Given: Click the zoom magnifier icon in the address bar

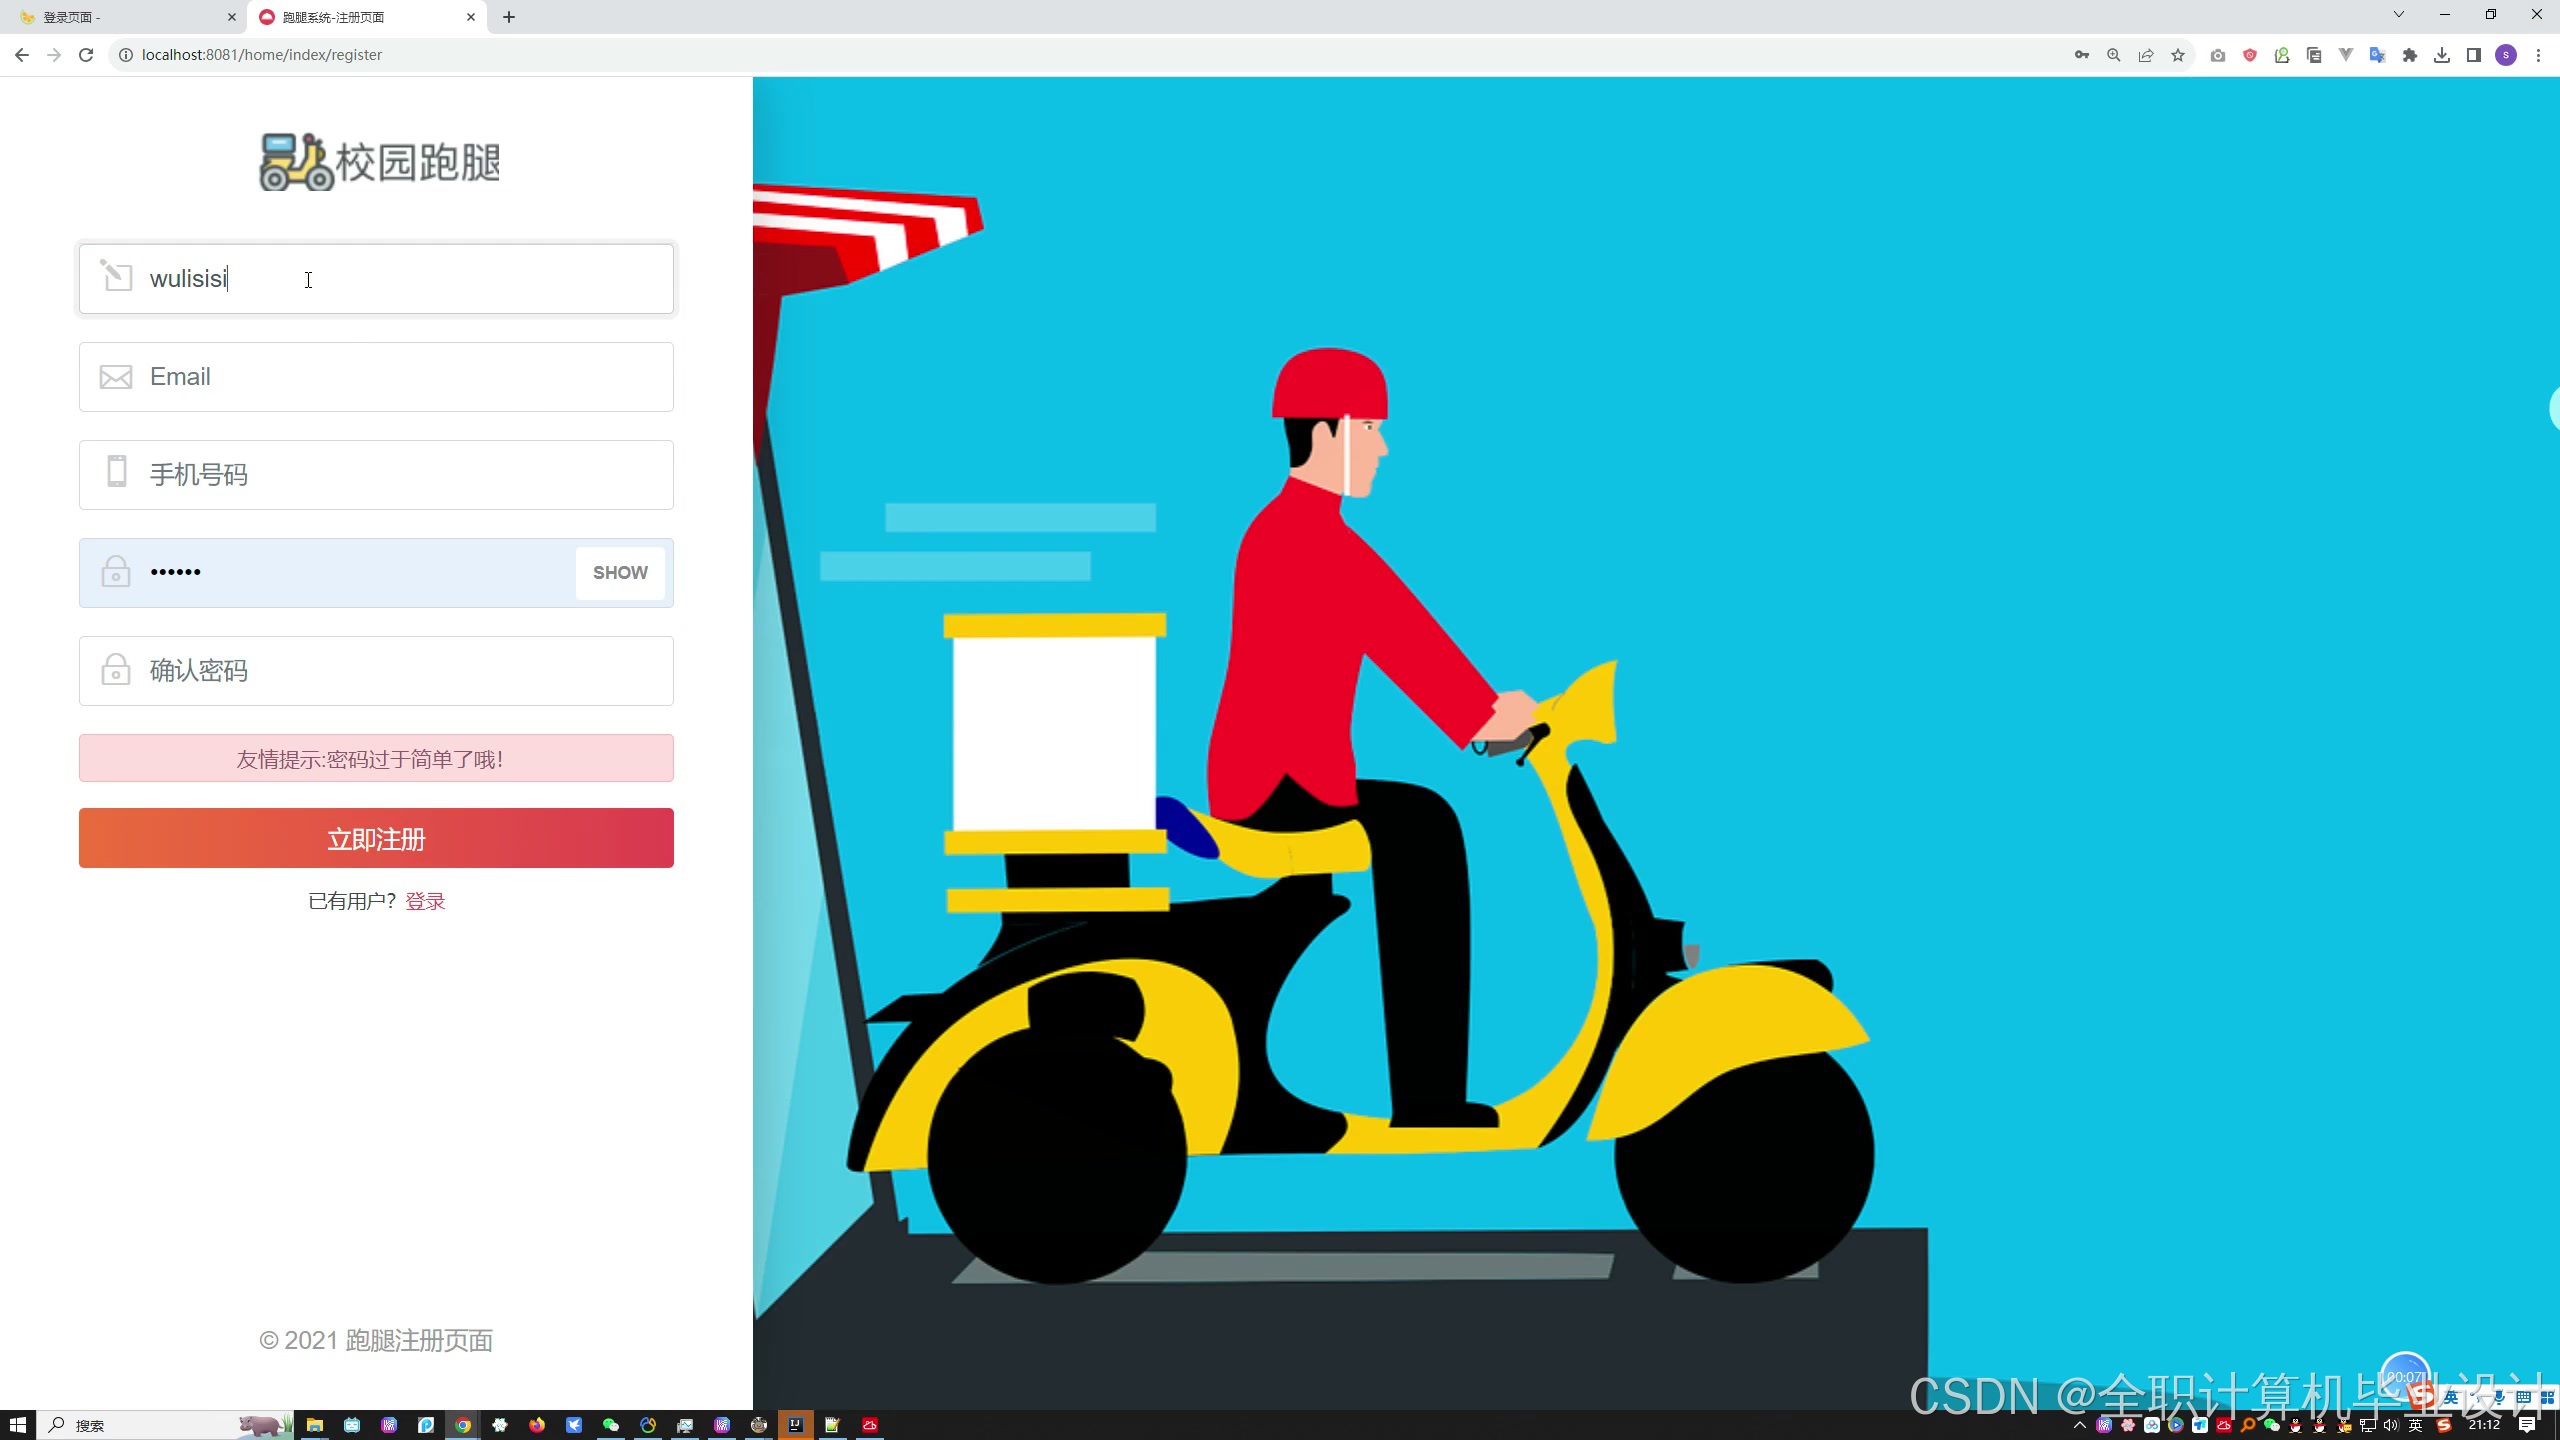Looking at the screenshot, I should coord(2113,55).
